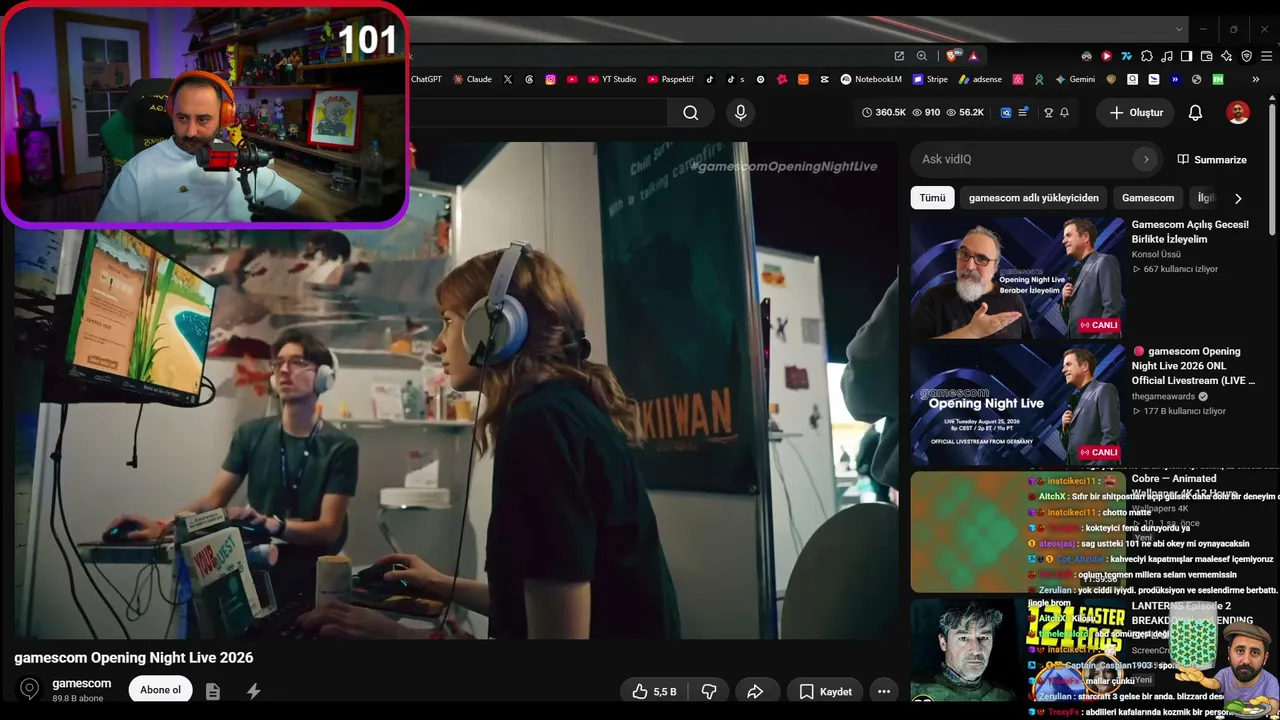Screen dimensions: 1280x720
Task: Open the Leo AI sparkle icon
Action: click(x=1226, y=56)
